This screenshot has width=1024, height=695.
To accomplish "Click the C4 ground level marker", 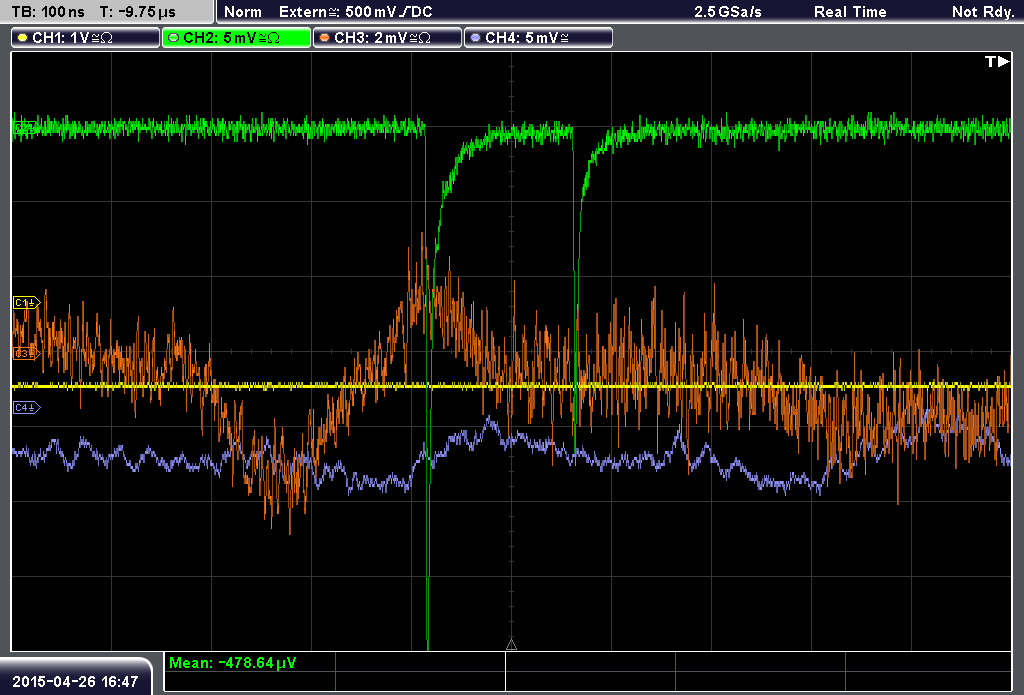I will click(27, 408).
